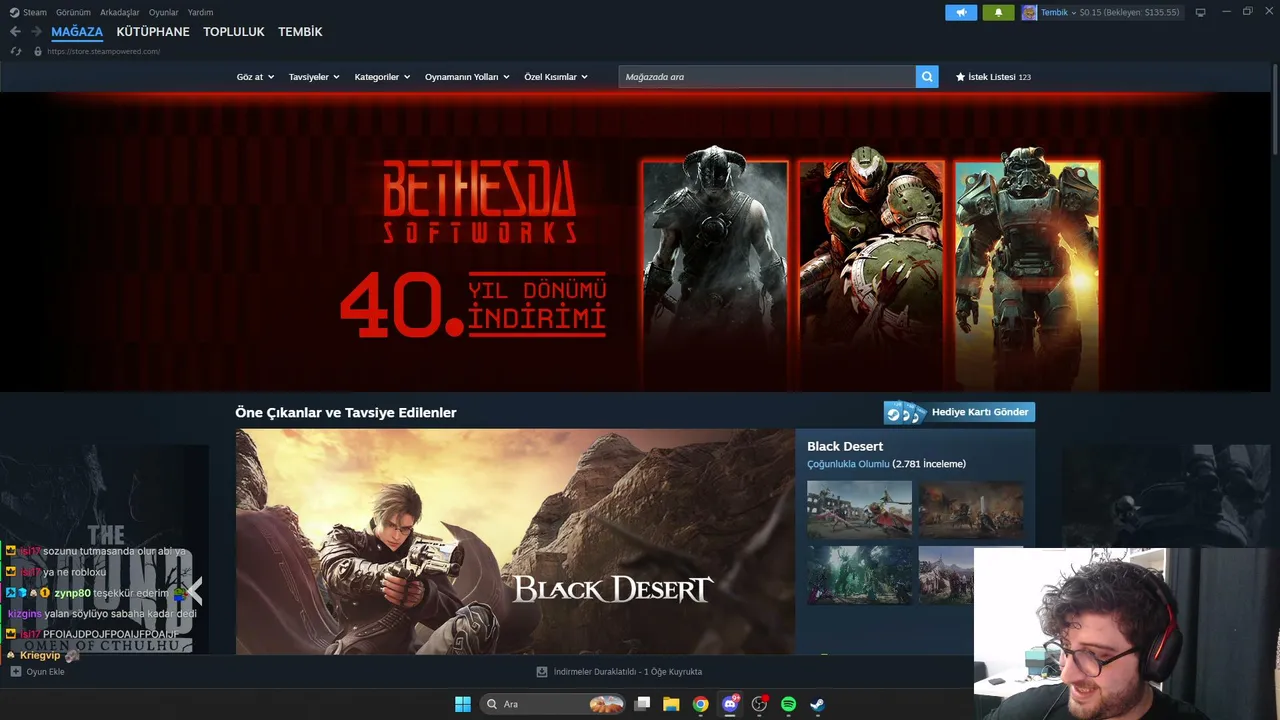Switch to the KÜTÜPHANE tab

point(153,32)
